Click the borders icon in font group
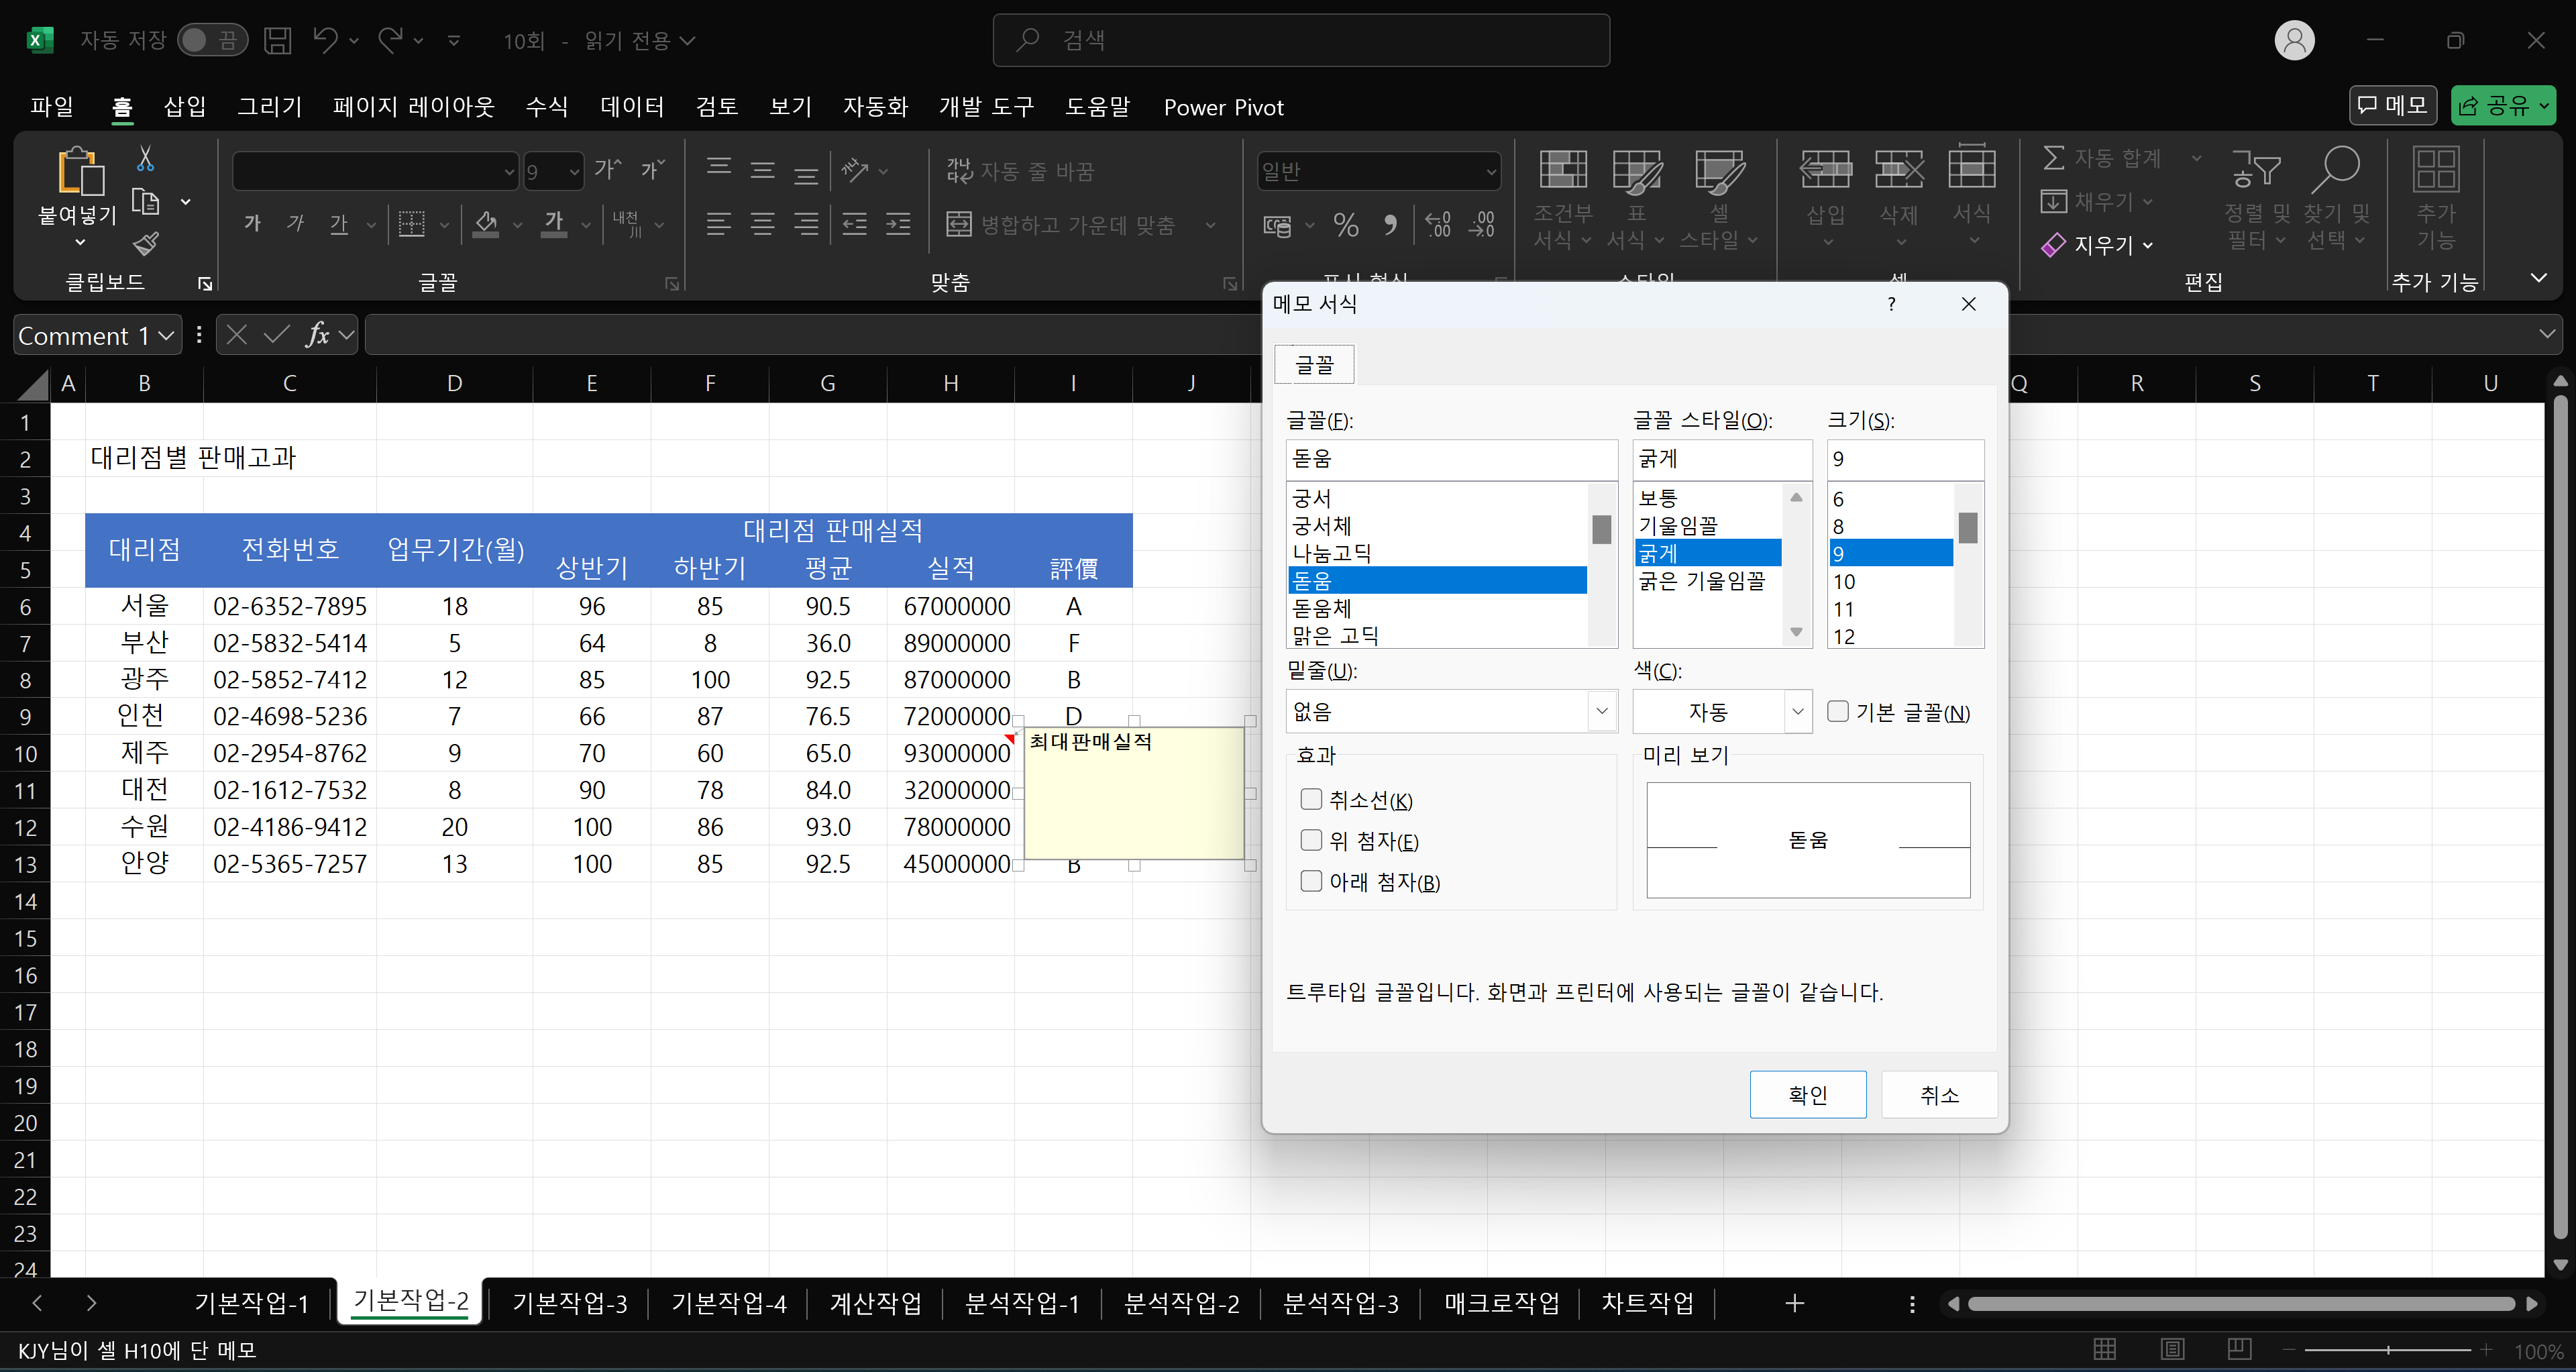 pos(411,223)
